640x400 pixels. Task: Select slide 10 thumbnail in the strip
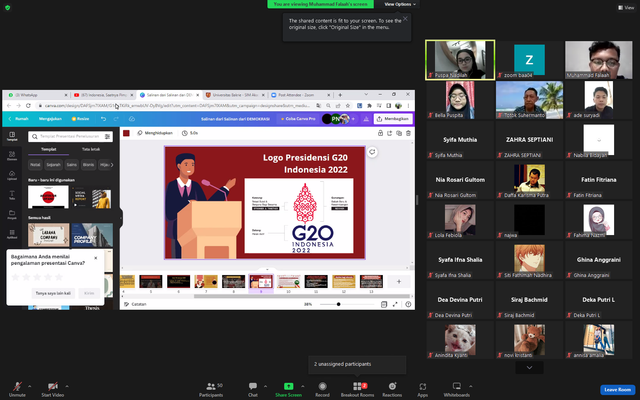pyautogui.click(x=288, y=282)
